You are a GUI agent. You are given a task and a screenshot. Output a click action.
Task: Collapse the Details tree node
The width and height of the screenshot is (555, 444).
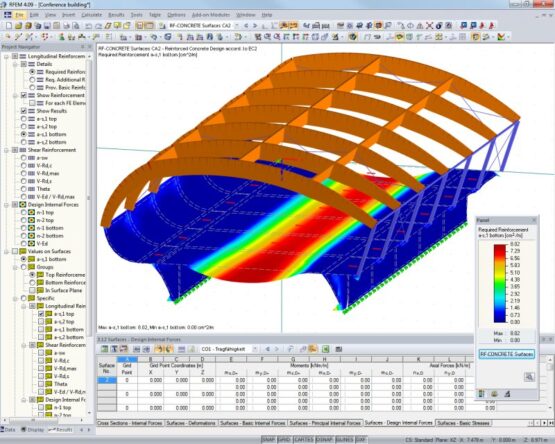15,64
